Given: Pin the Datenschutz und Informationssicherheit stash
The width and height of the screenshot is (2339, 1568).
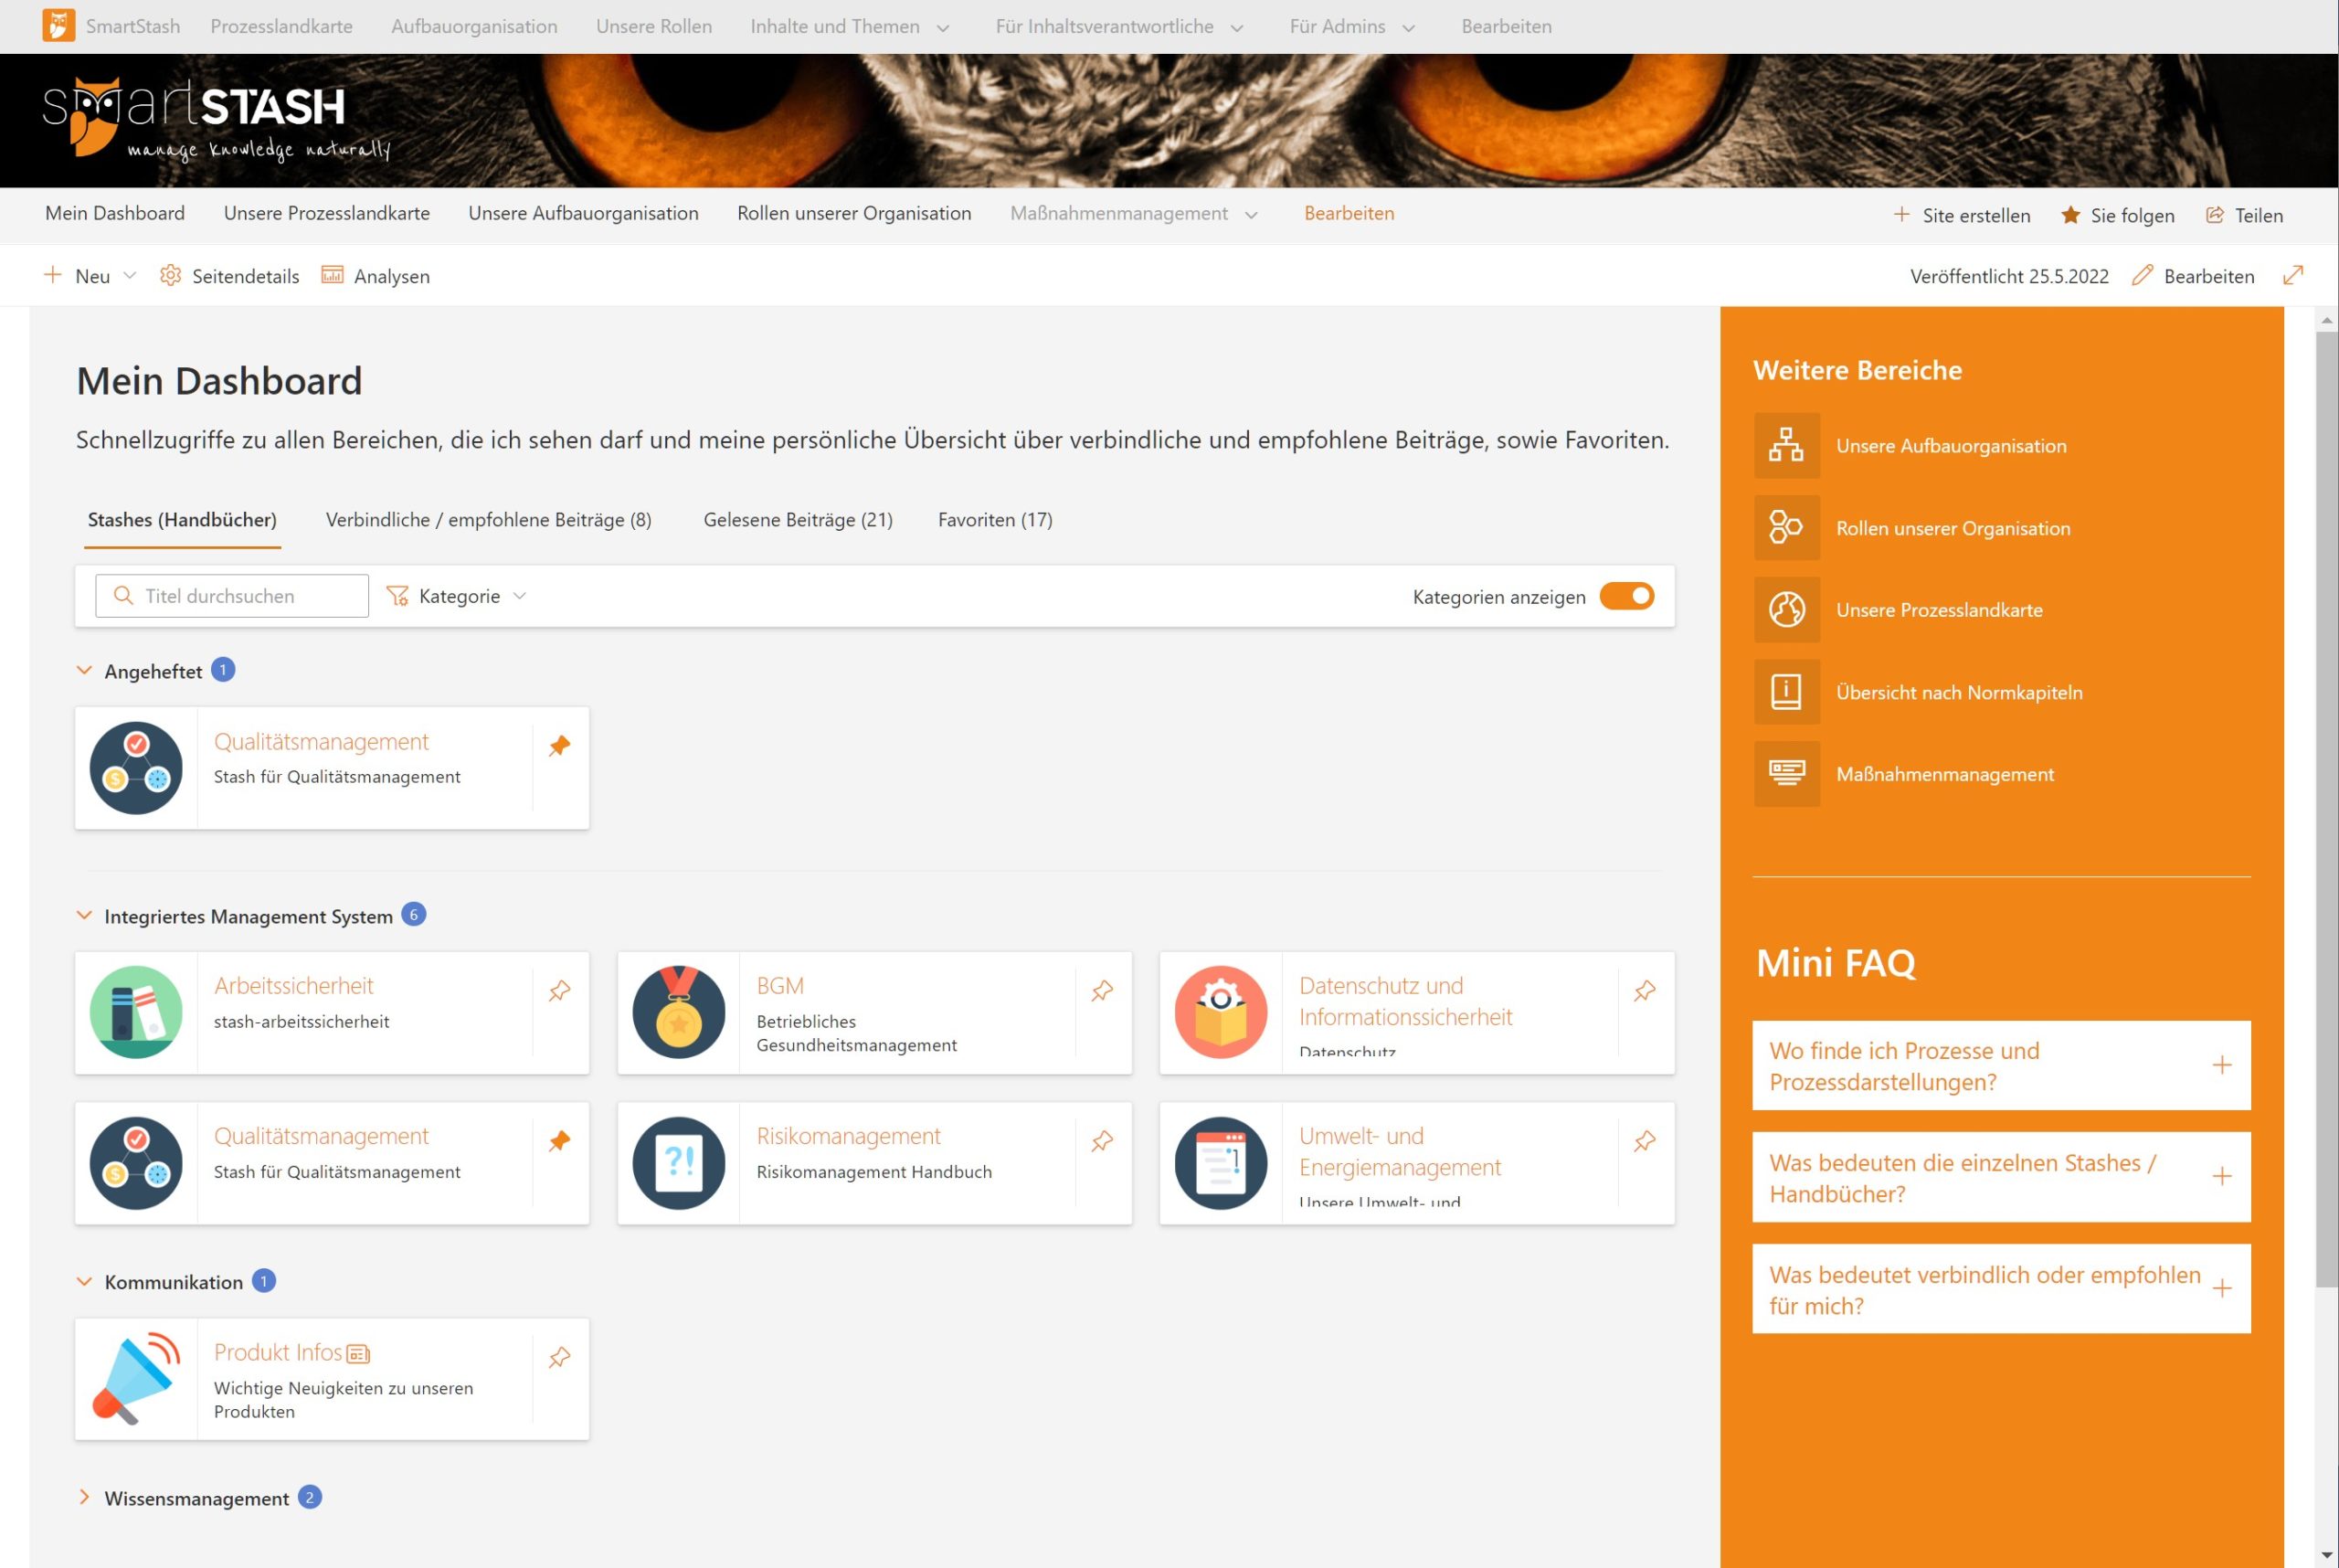Looking at the screenshot, I should click(1645, 990).
